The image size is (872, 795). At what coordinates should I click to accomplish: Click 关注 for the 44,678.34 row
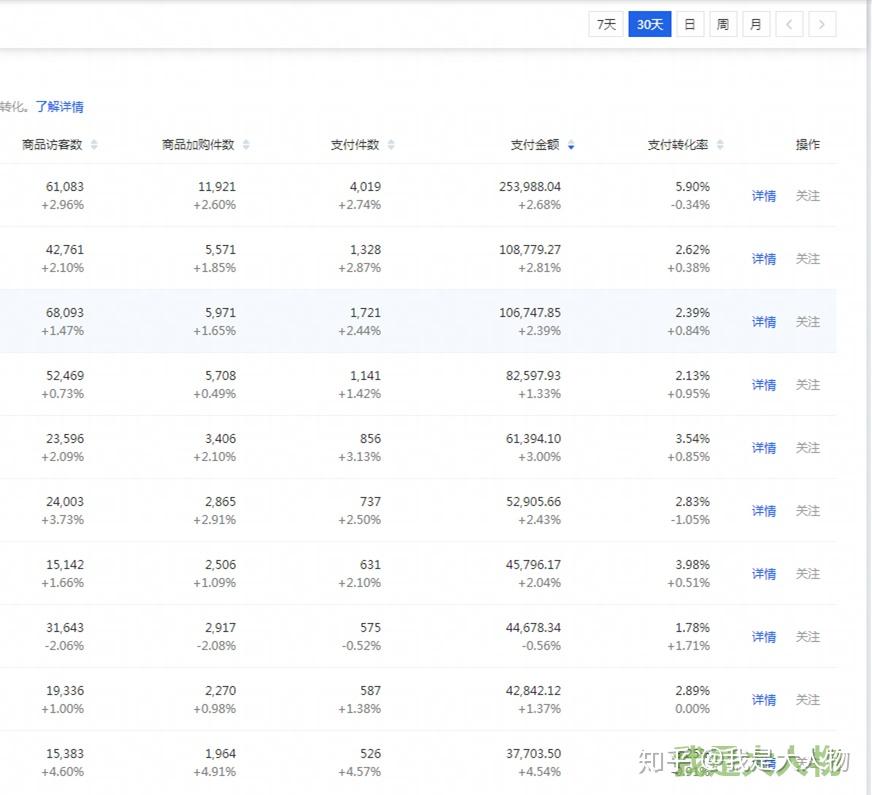pos(807,637)
